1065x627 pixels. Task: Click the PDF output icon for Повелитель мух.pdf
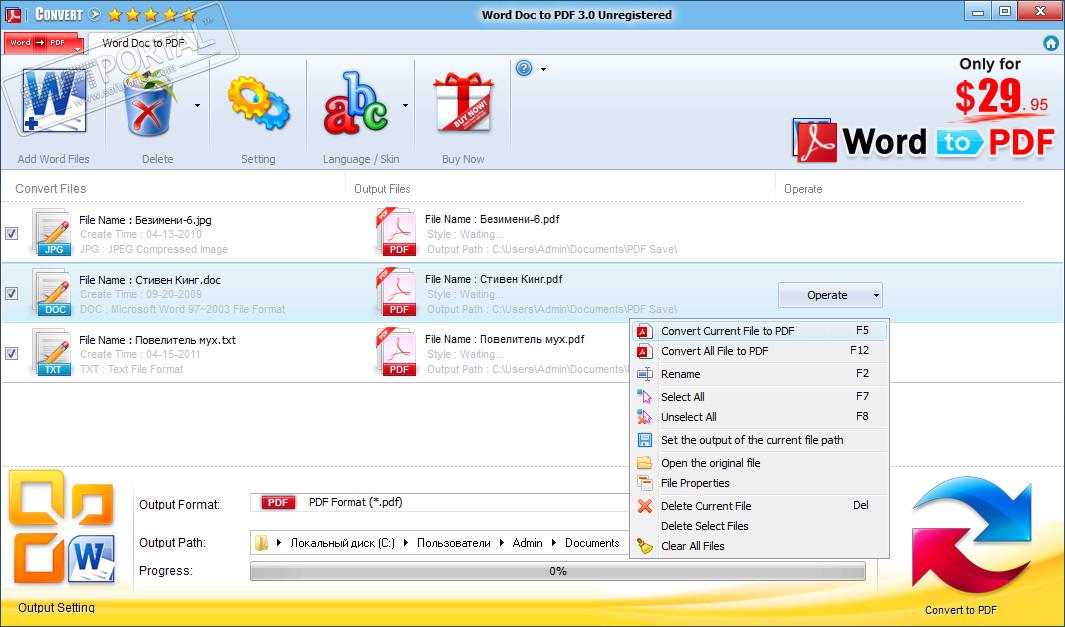click(396, 352)
